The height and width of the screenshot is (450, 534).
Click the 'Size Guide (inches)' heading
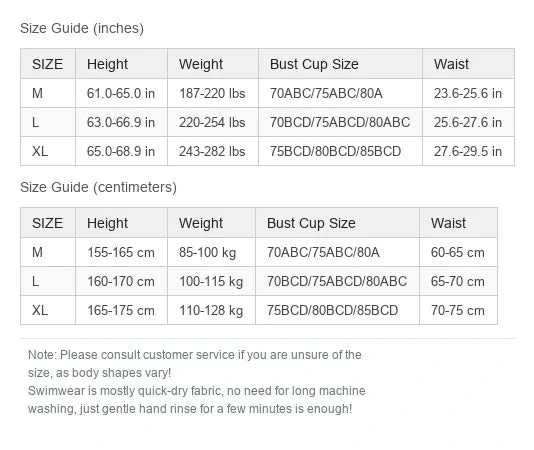point(82,28)
